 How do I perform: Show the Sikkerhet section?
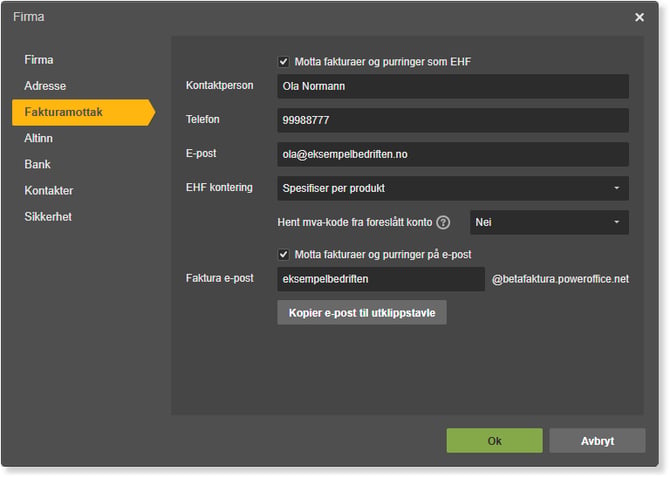pyautogui.click(x=48, y=217)
